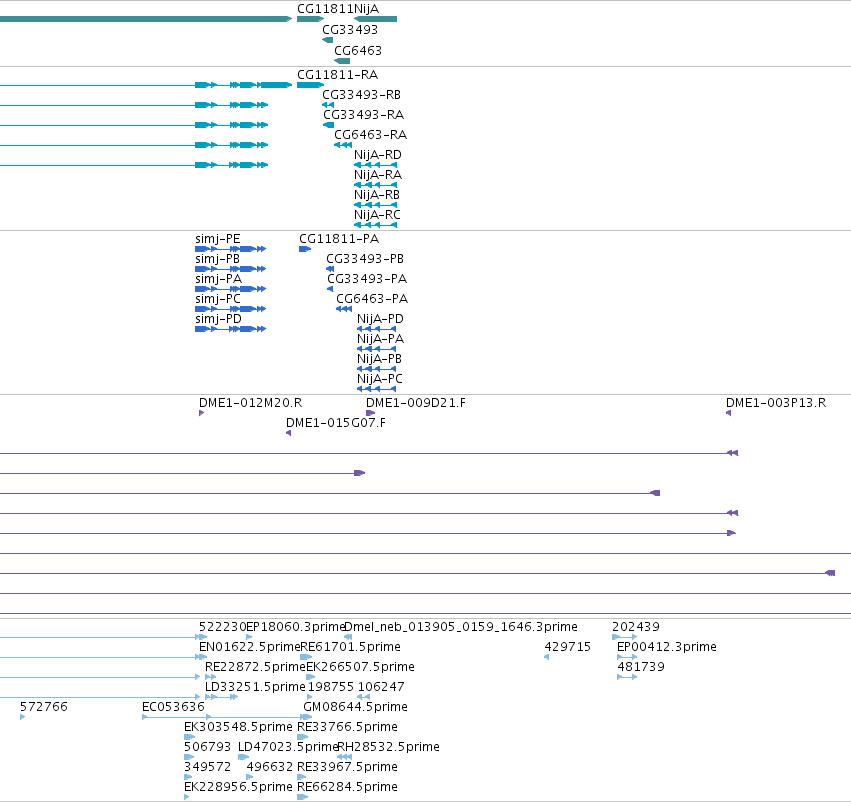Select the CG6463-PA protein label
The image size is (851, 802).
click(372, 298)
